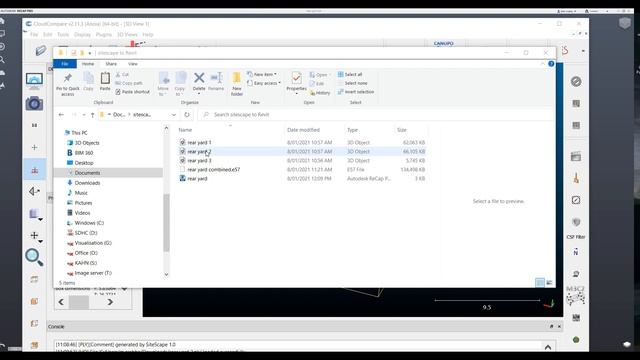Screen dimensions: 640x360
Task: Click CloudCompare flip-arrow icon in left toolbar
Action: pos(34,191)
